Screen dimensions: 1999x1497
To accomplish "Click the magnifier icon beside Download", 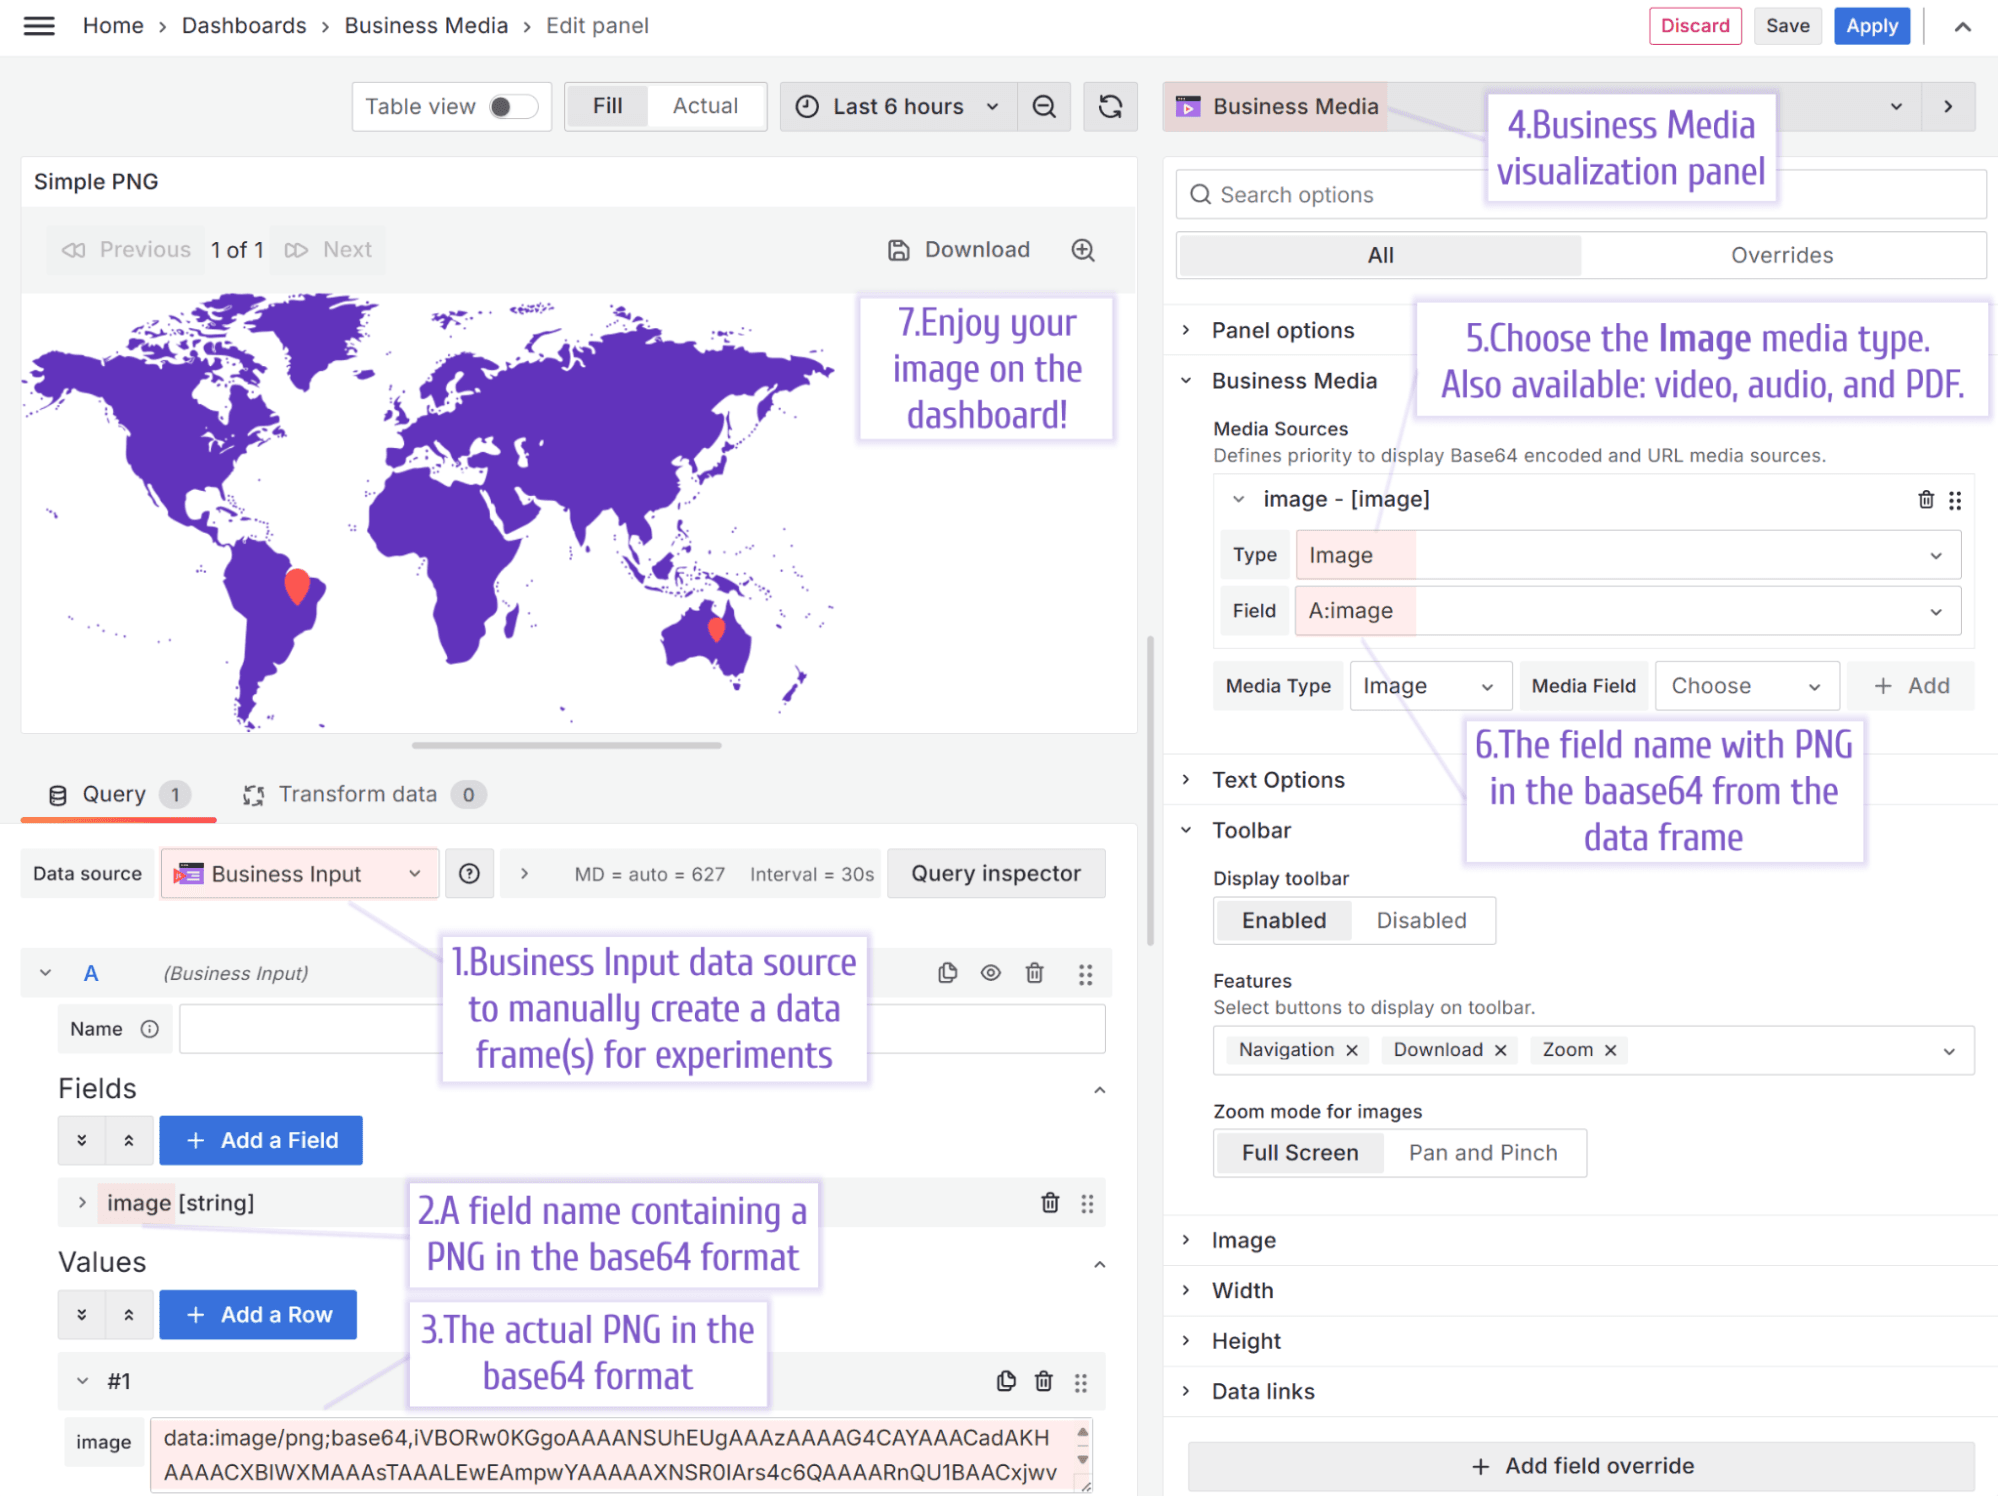I will pyautogui.click(x=1083, y=250).
